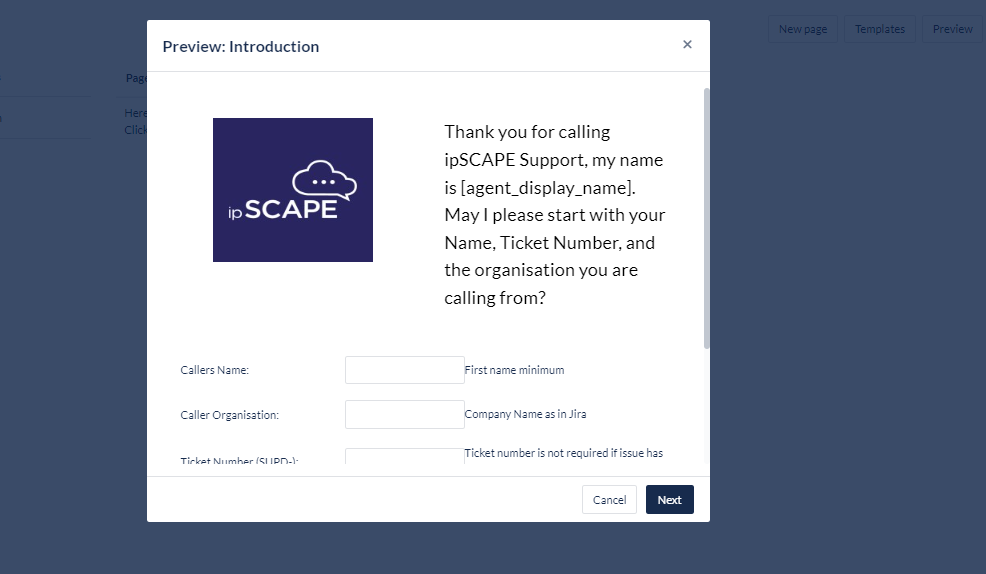986x574 pixels.
Task: Focus the Caller Organisation text box
Action: click(x=404, y=414)
